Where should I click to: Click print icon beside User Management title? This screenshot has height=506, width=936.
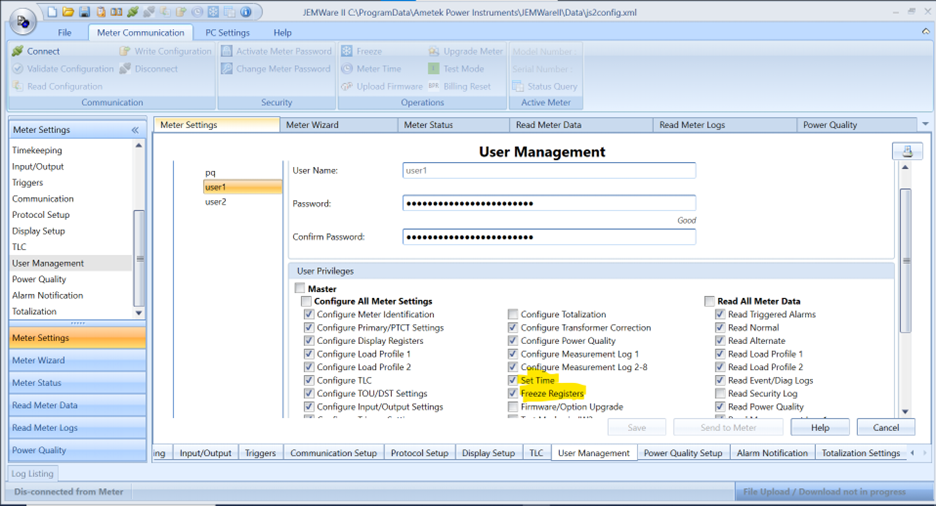click(x=907, y=151)
